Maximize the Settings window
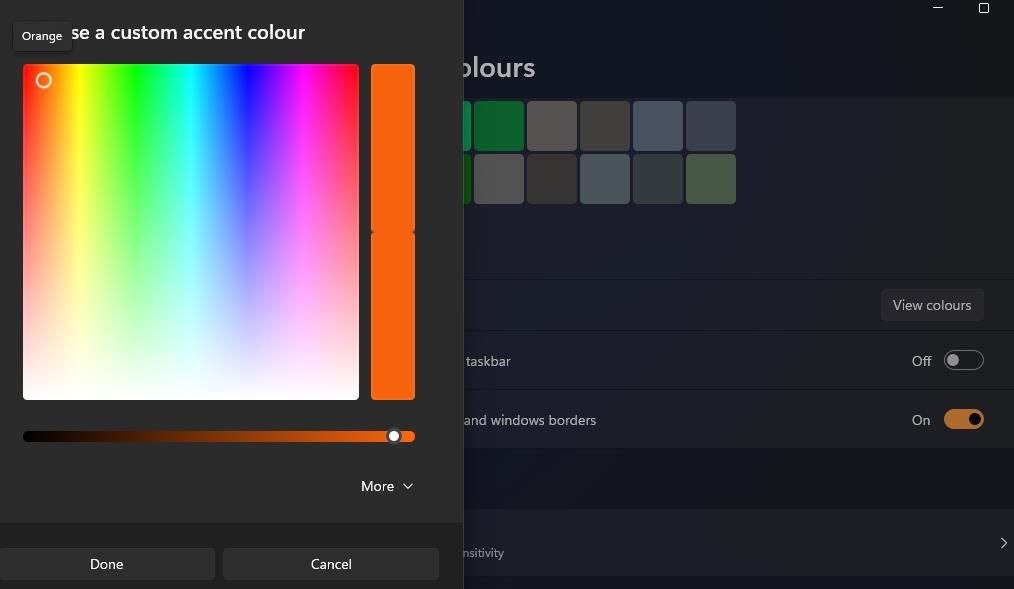The image size is (1014, 589). tap(984, 8)
